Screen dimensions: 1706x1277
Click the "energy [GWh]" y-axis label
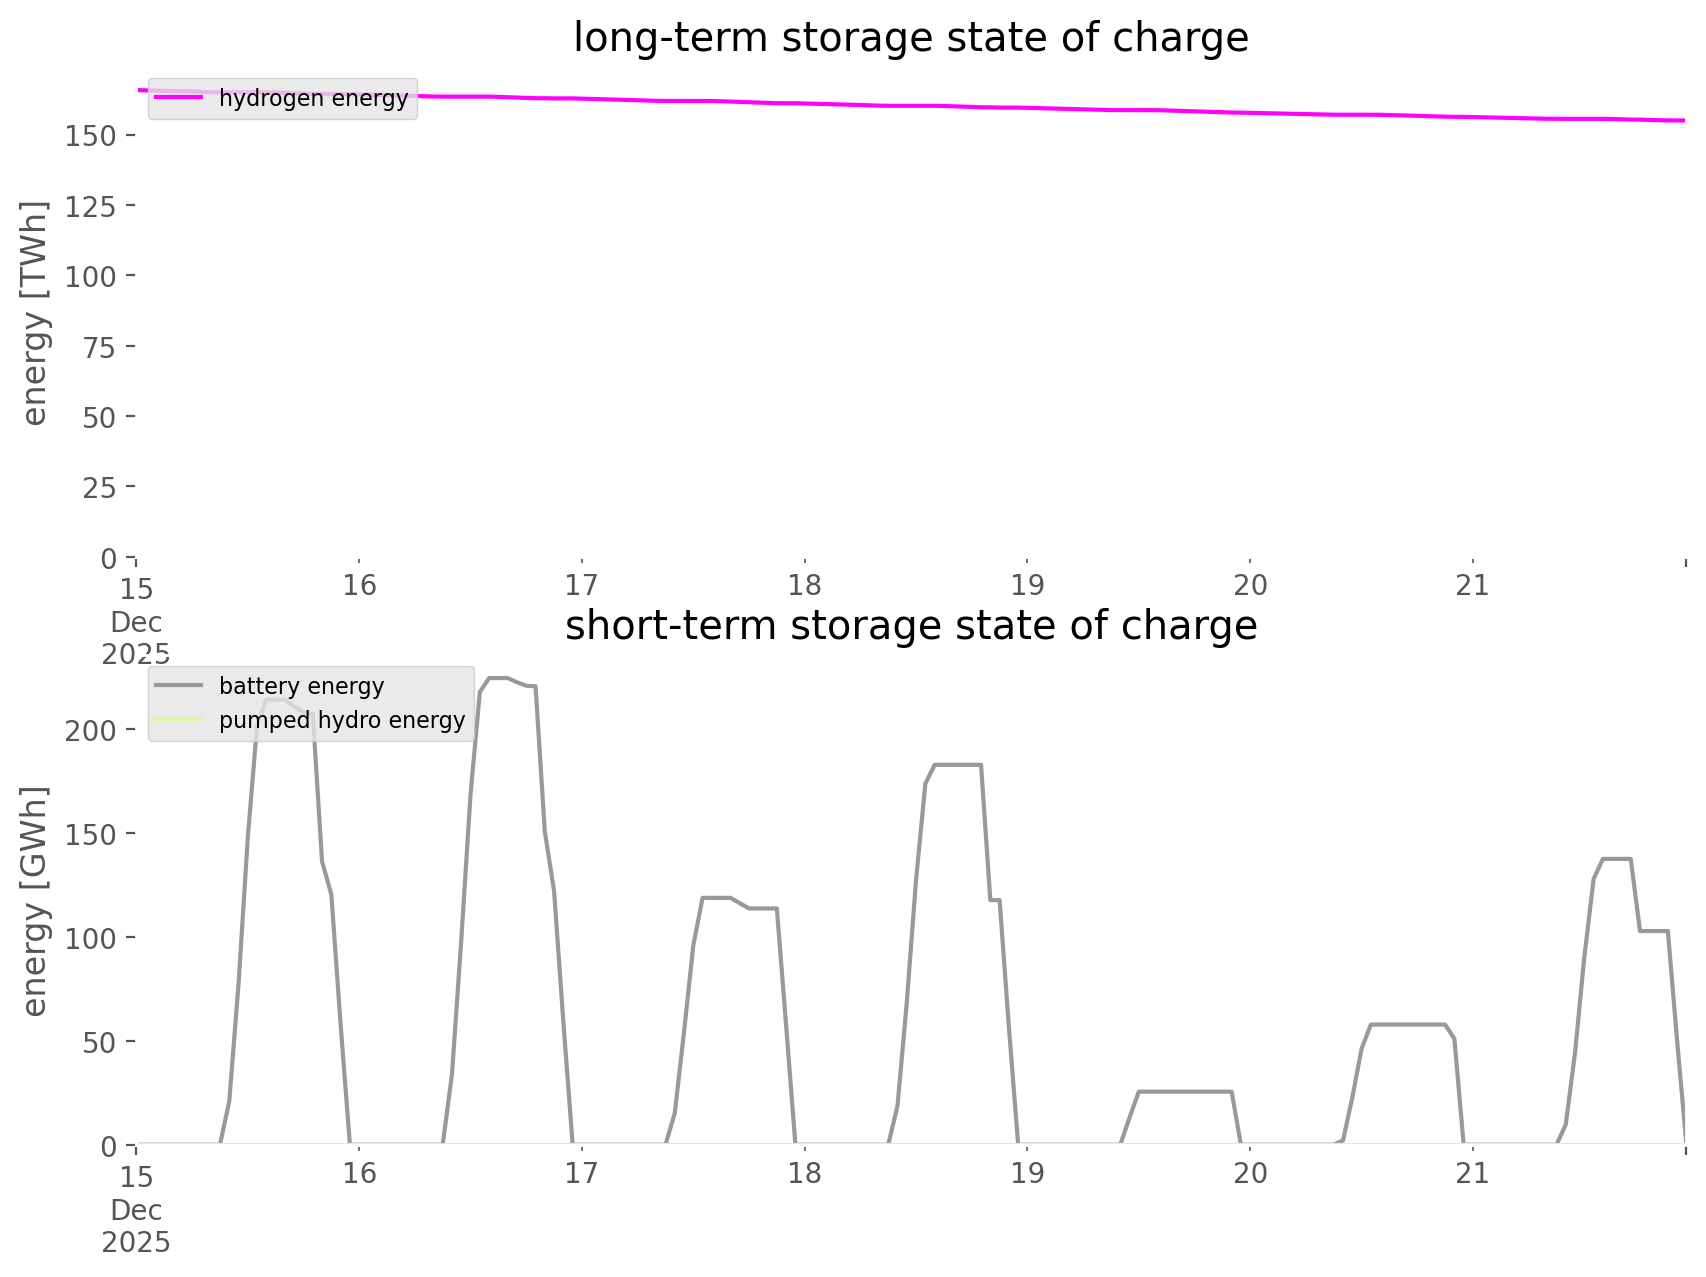click(x=35, y=901)
